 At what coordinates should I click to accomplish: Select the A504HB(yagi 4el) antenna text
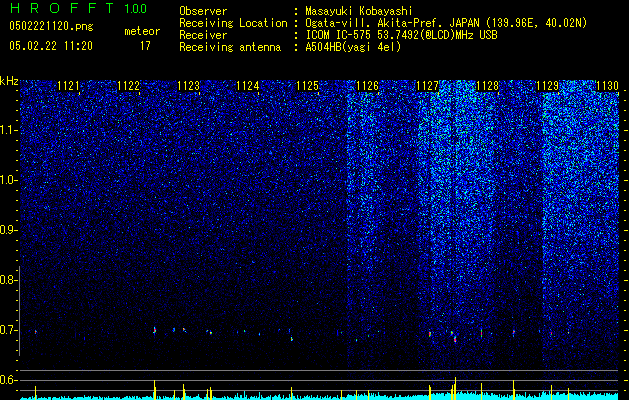pyautogui.click(x=353, y=47)
